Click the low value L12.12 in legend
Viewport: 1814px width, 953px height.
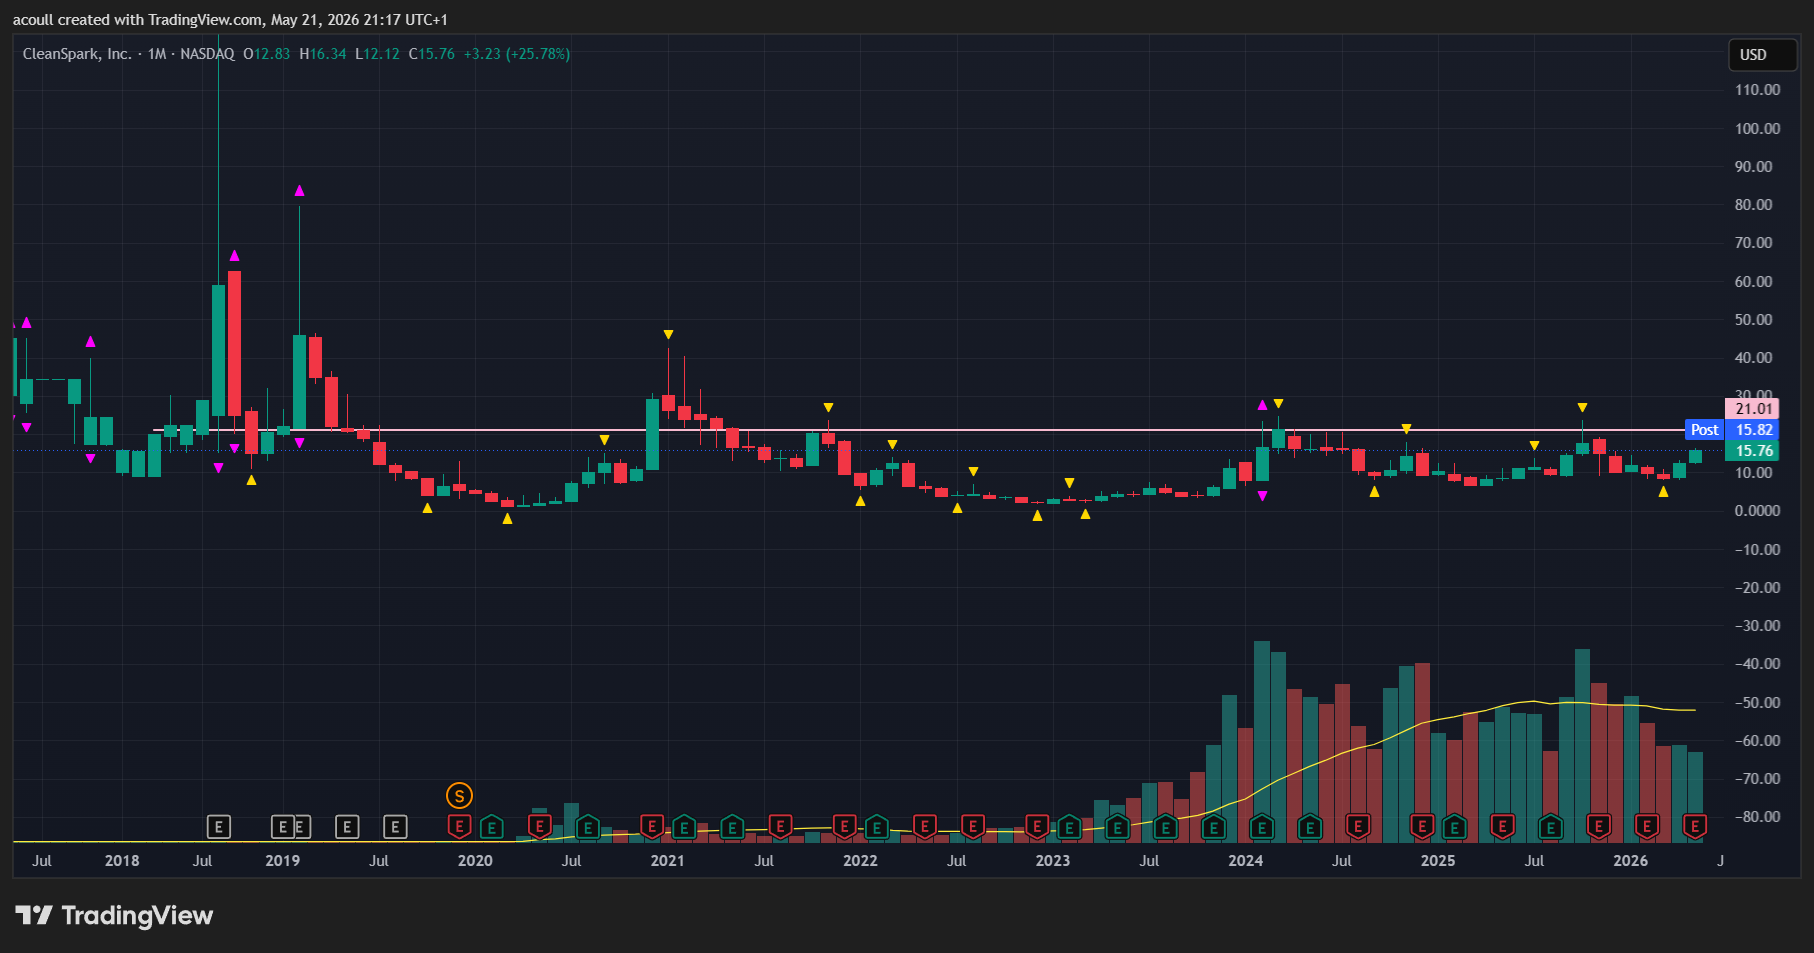378,54
